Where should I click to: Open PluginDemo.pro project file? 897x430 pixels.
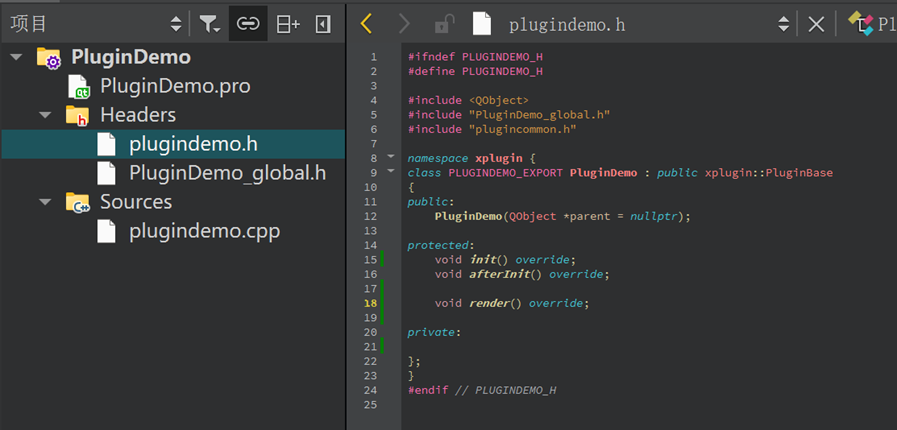[x=174, y=86]
